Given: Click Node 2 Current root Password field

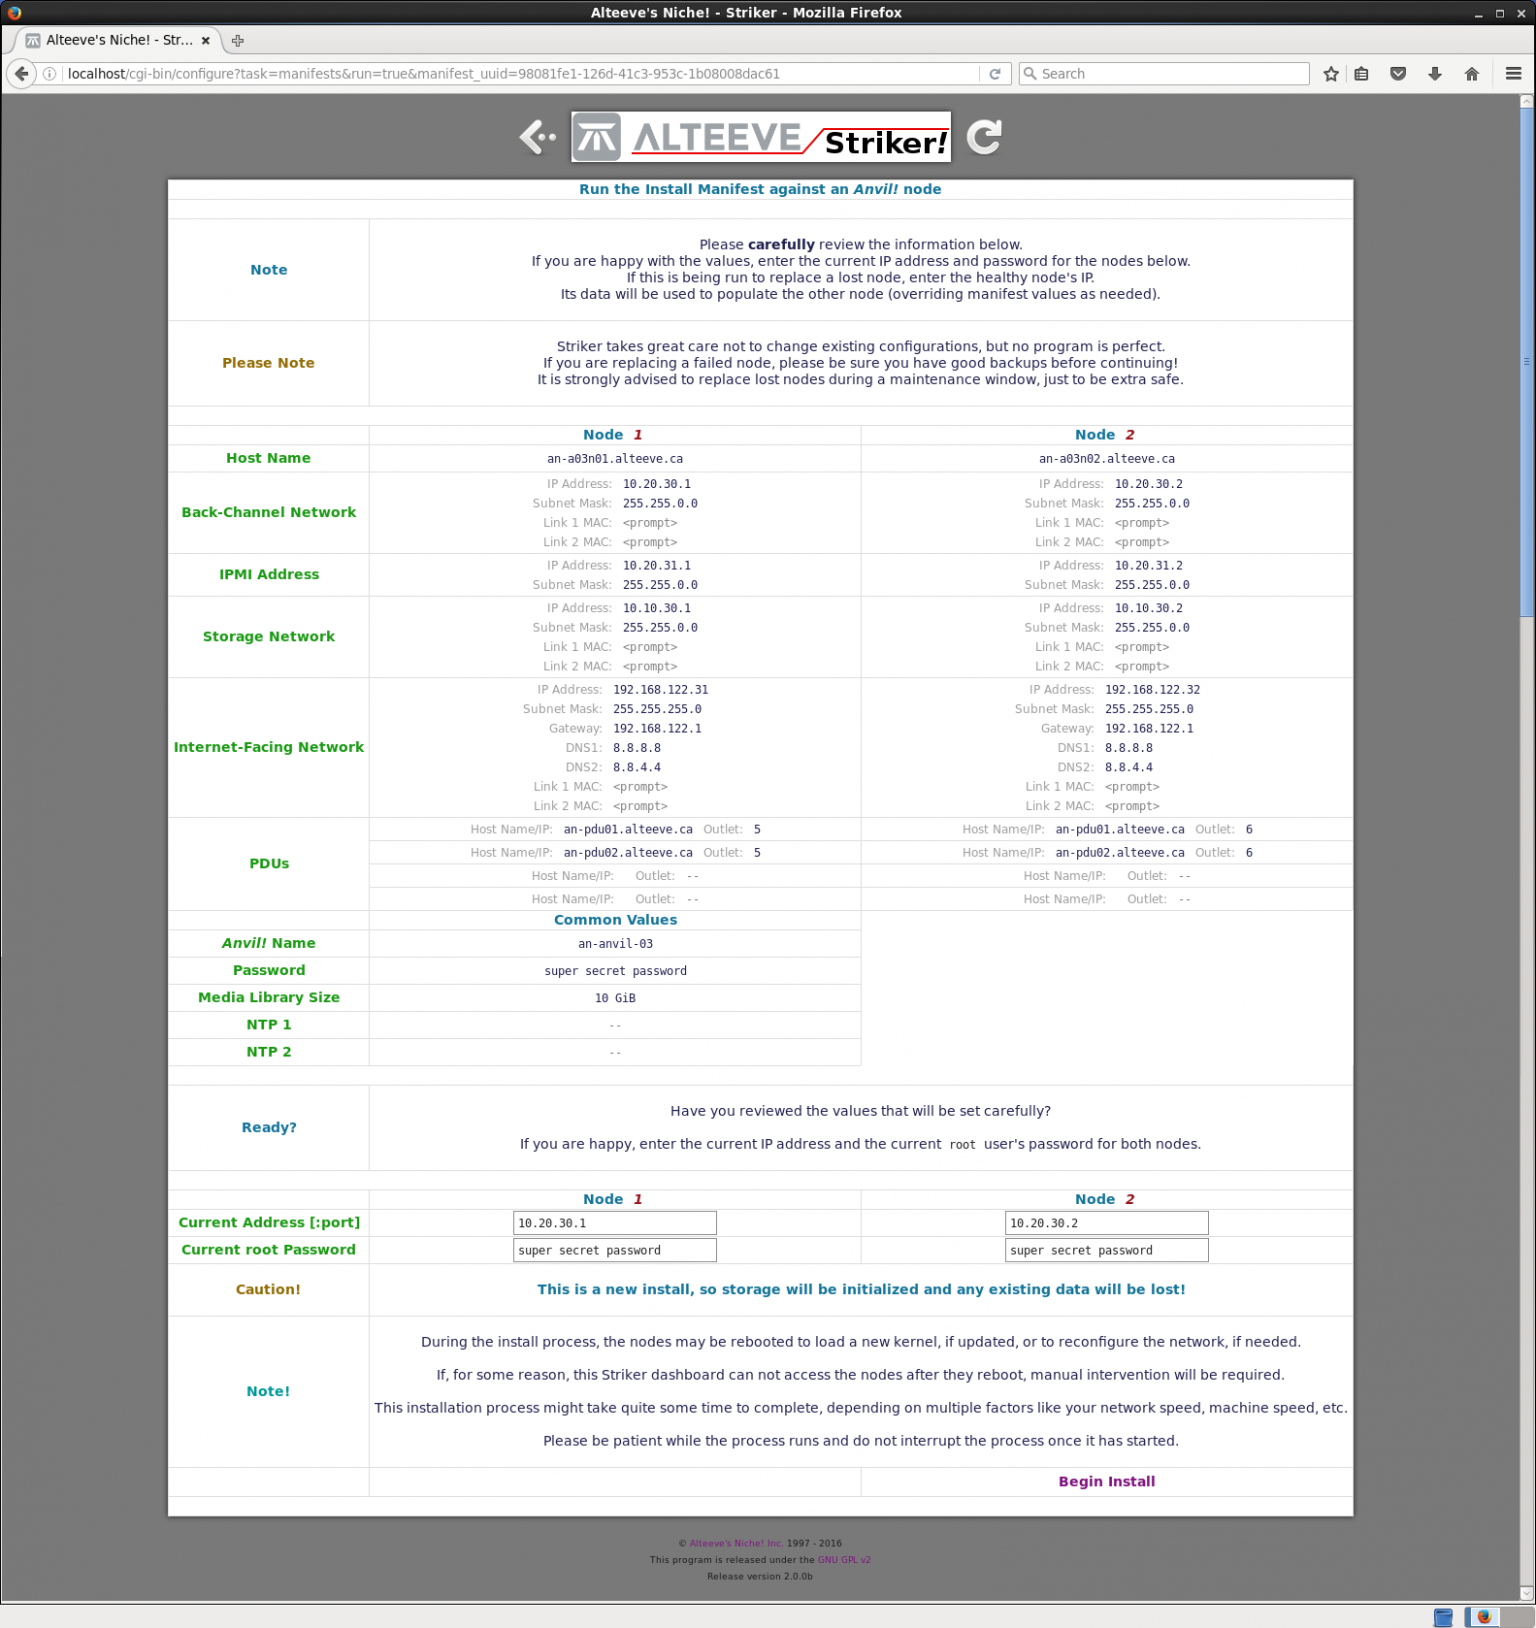Looking at the screenshot, I should point(1106,1250).
